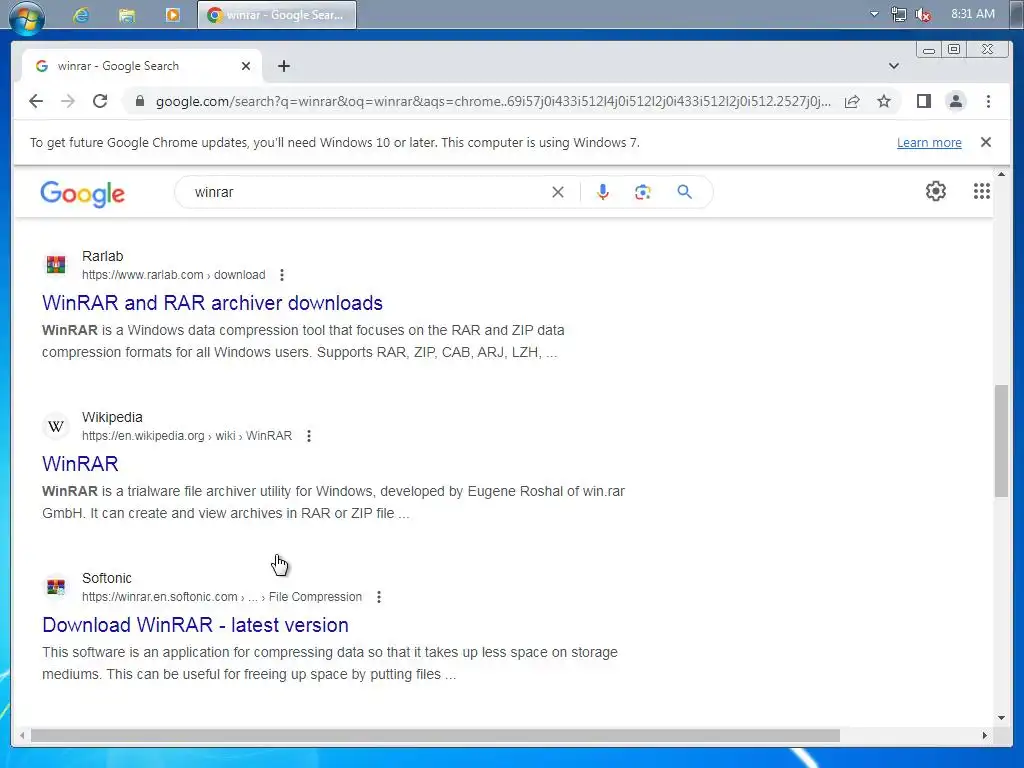This screenshot has height=768, width=1024.
Task: Open Google quick settings gear
Action: coord(936,191)
